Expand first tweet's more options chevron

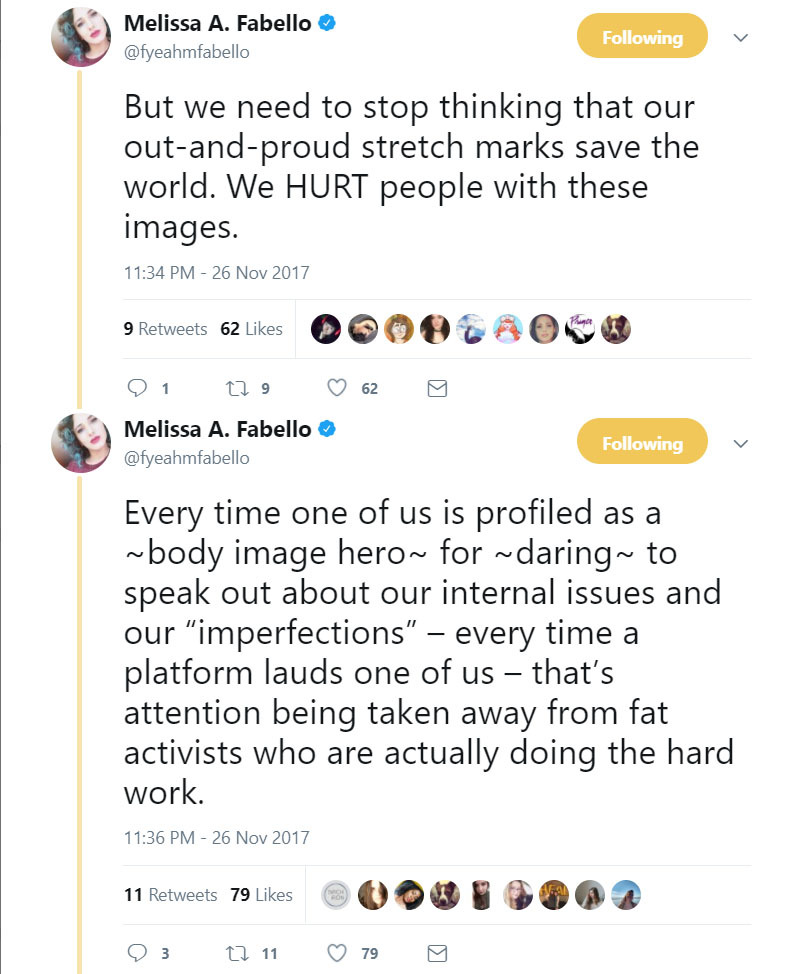point(741,38)
